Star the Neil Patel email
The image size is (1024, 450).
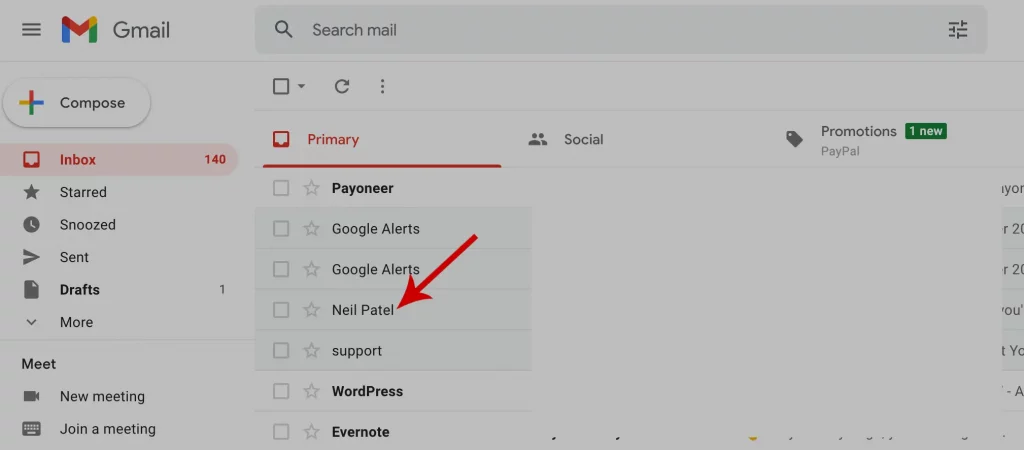[312, 310]
